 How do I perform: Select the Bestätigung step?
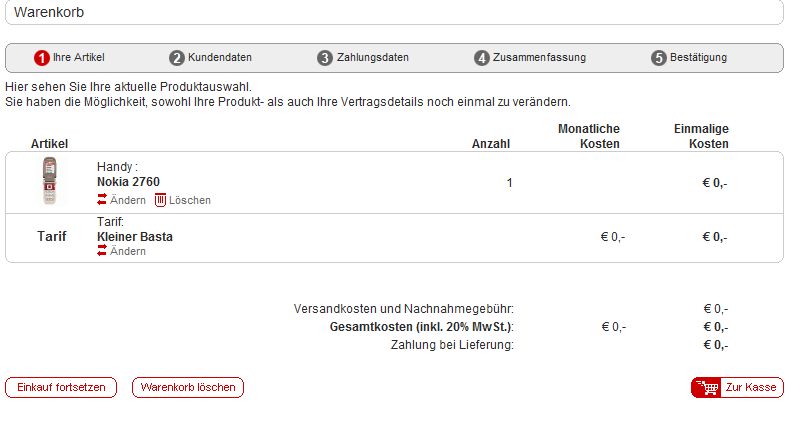coord(698,57)
